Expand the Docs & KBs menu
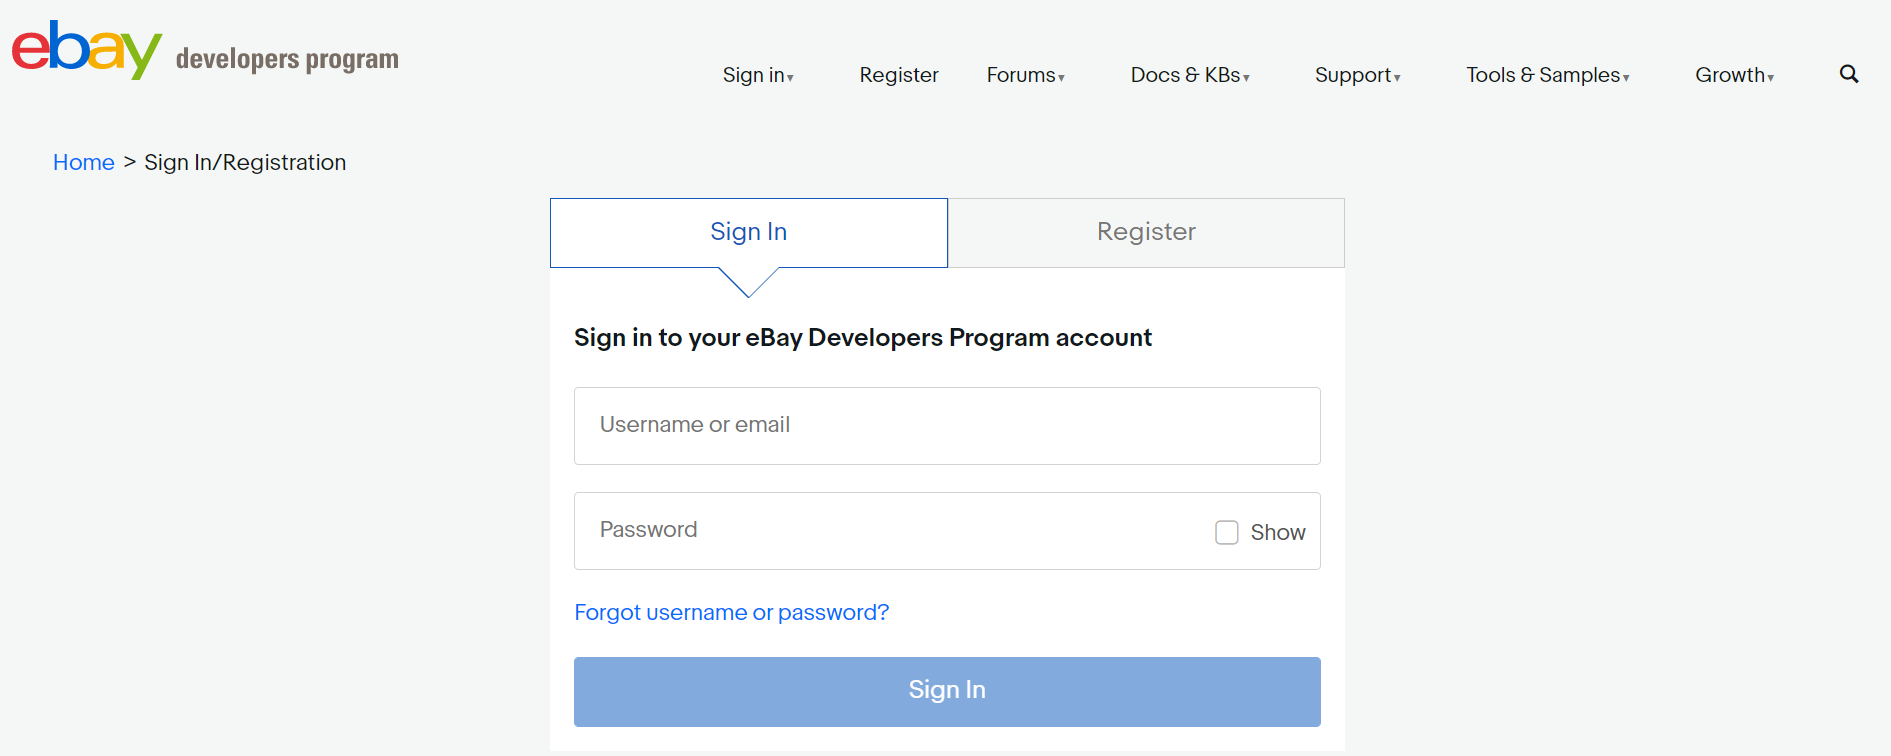 pyautogui.click(x=1190, y=75)
